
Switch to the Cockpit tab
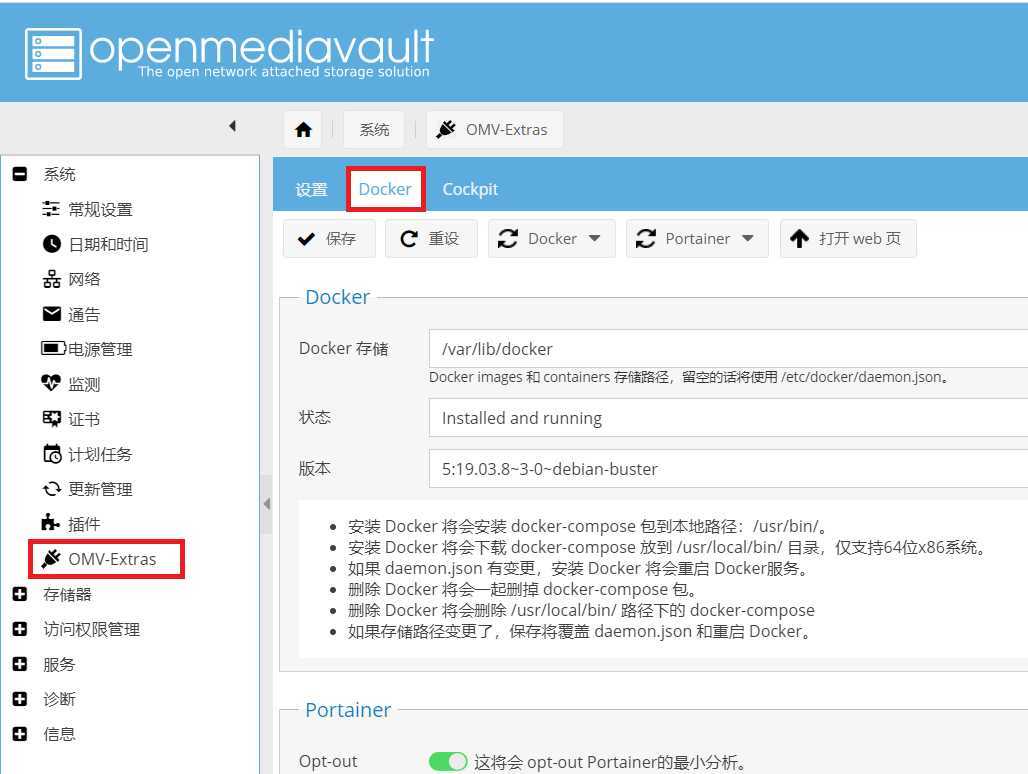coord(470,189)
